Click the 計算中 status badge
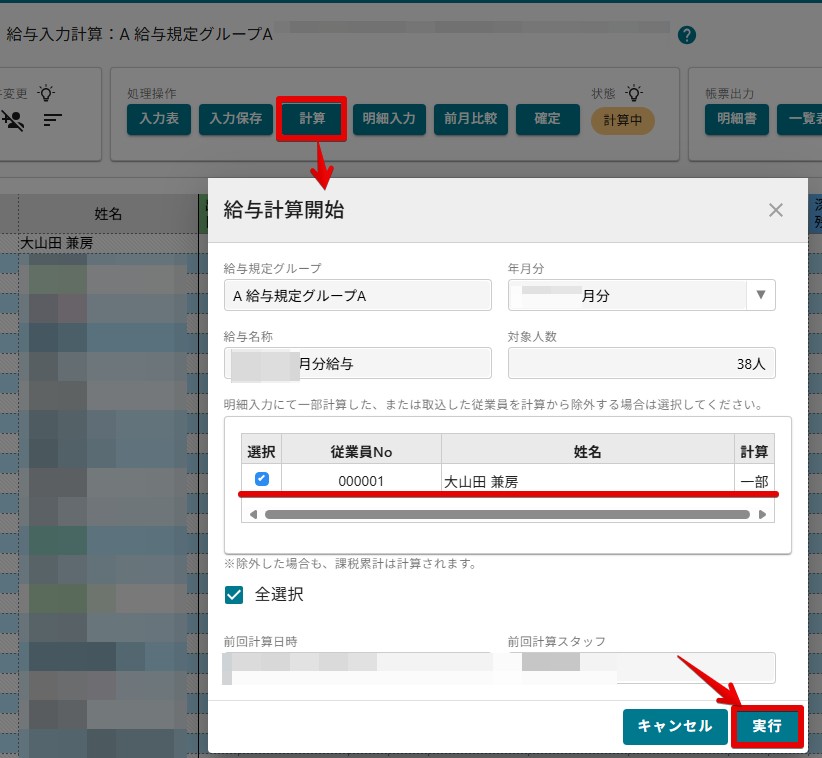 pyautogui.click(x=622, y=121)
